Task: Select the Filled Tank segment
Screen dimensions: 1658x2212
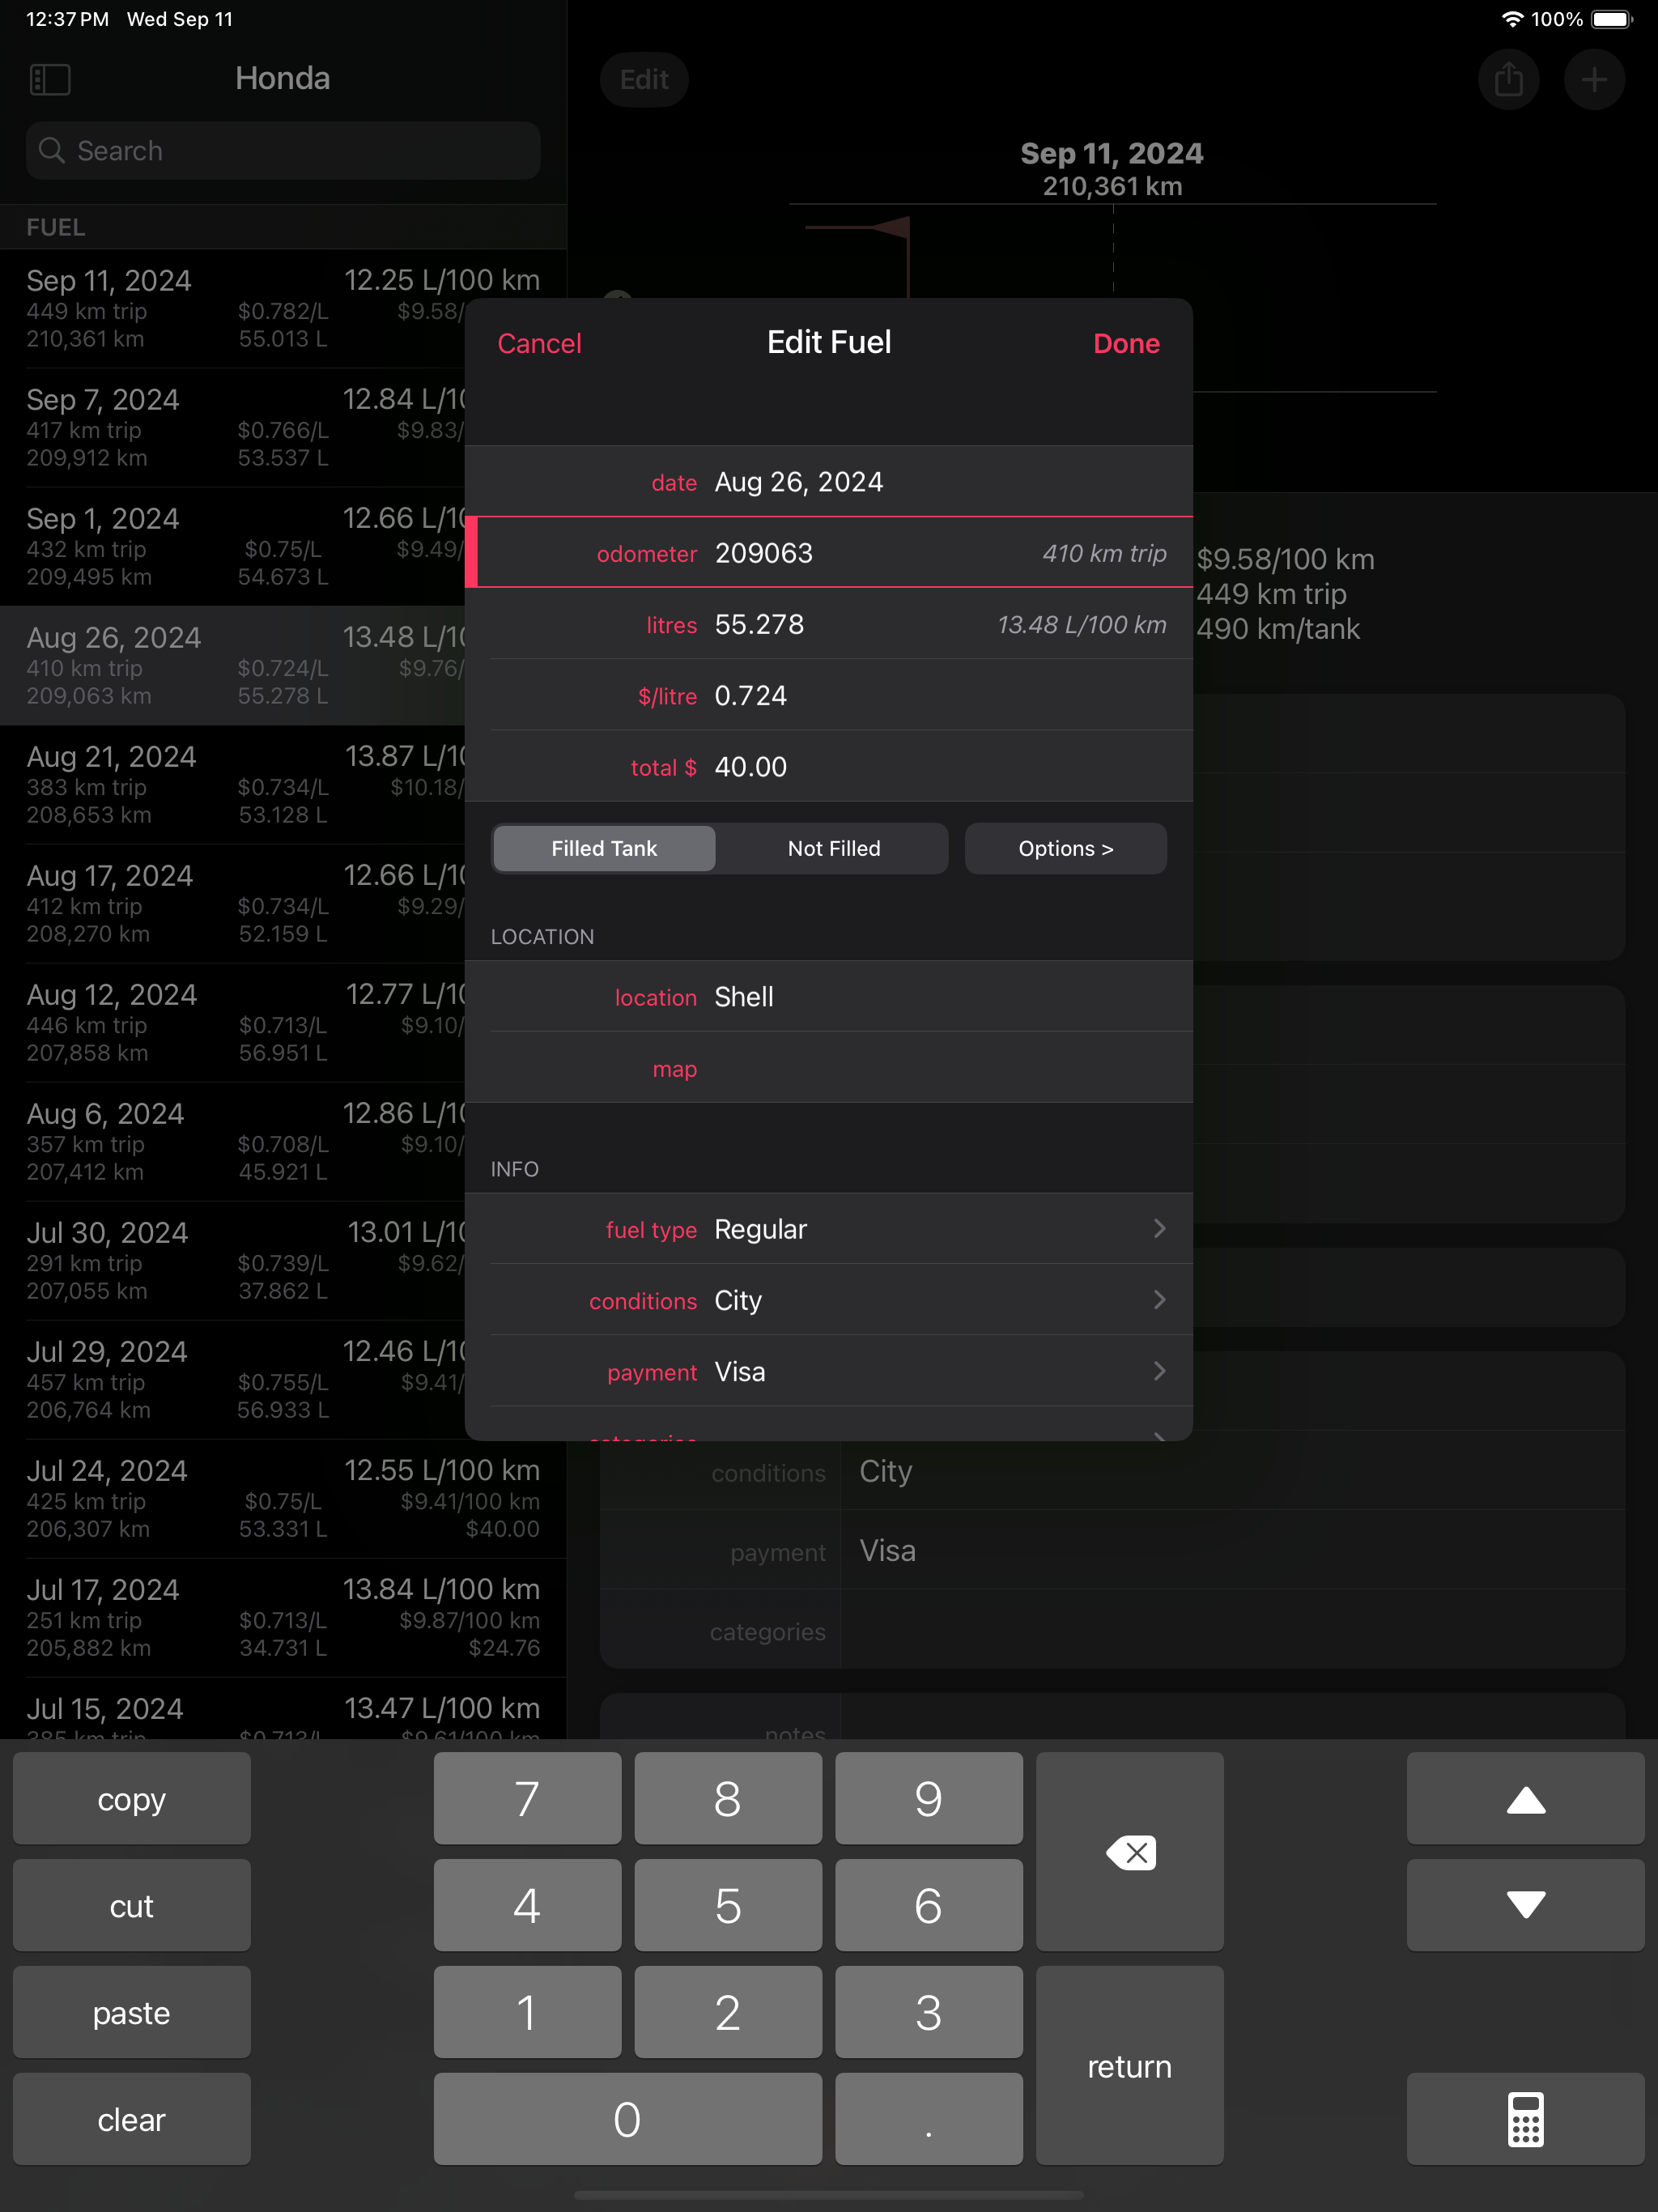Action: pyautogui.click(x=604, y=848)
